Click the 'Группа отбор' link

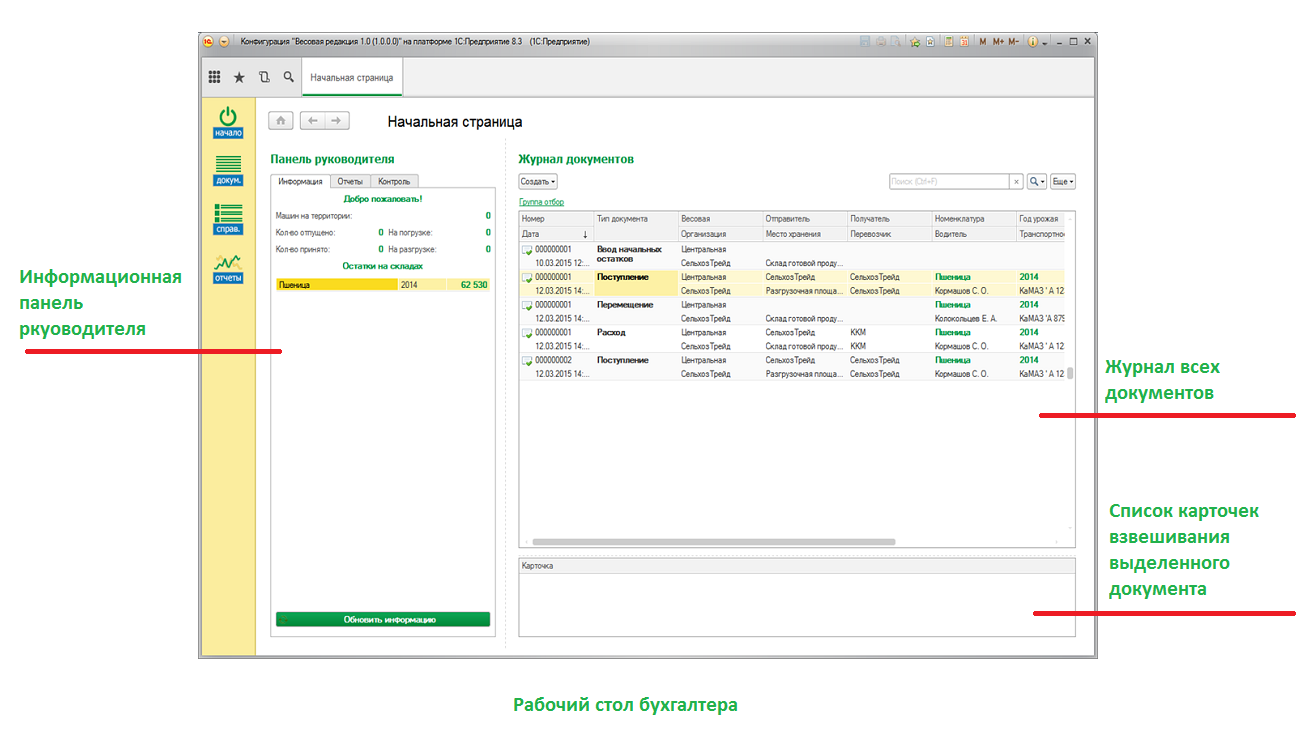tap(541, 202)
